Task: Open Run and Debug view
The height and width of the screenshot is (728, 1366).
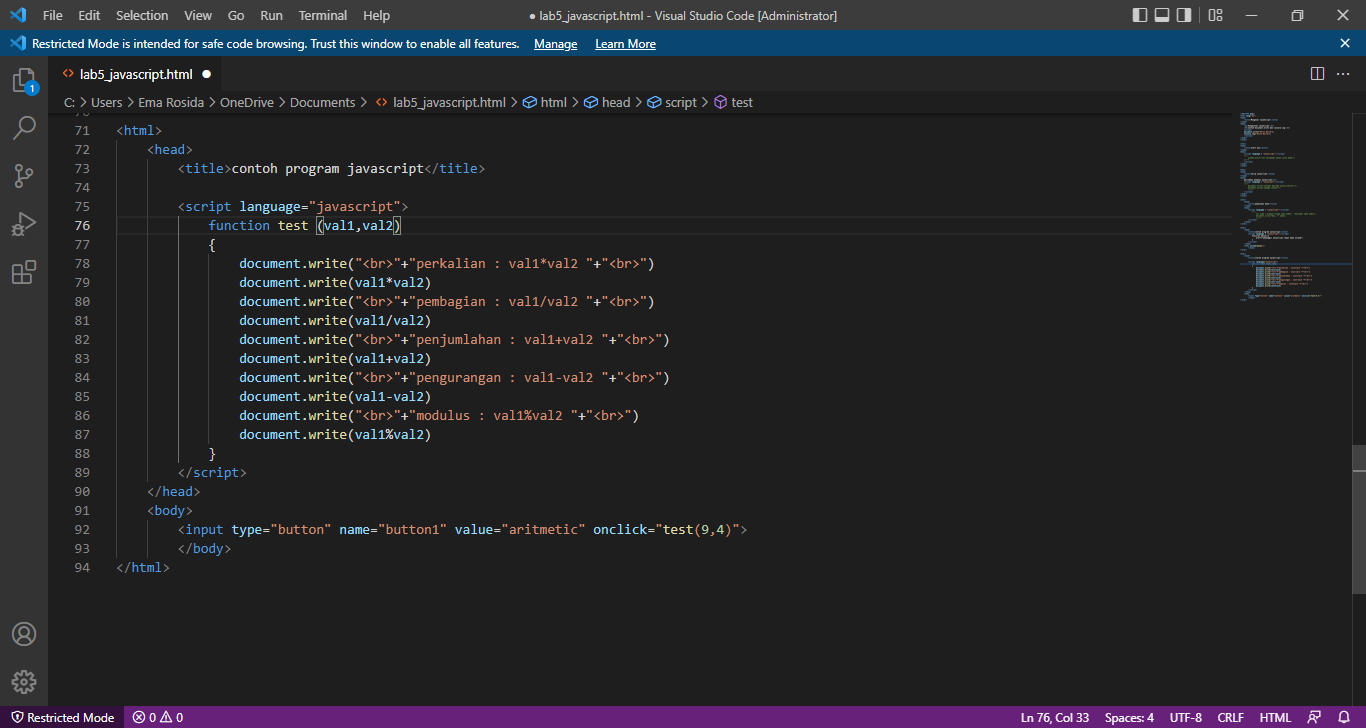Action: tap(24, 224)
